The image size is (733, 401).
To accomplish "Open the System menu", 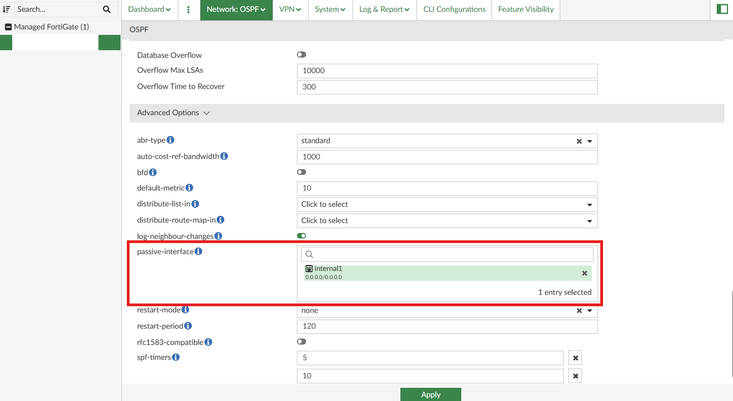I will coord(330,9).
